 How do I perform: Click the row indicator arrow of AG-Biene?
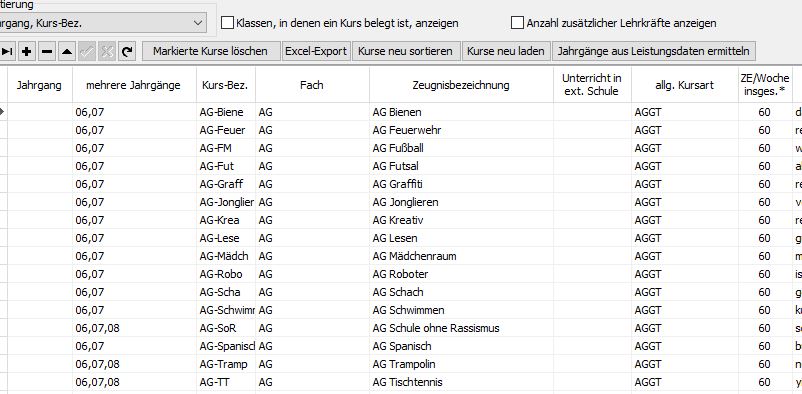tap(3, 112)
